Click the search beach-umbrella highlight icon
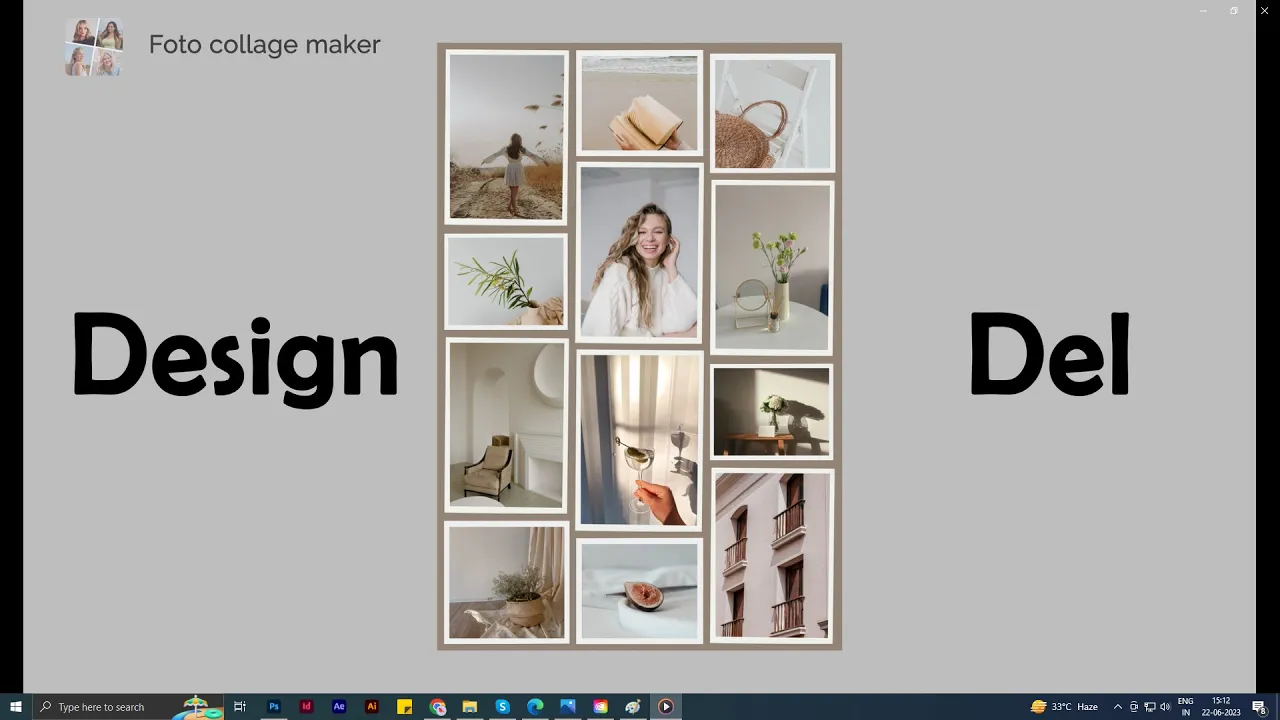This screenshot has width=1280, height=720. [196, 707]
